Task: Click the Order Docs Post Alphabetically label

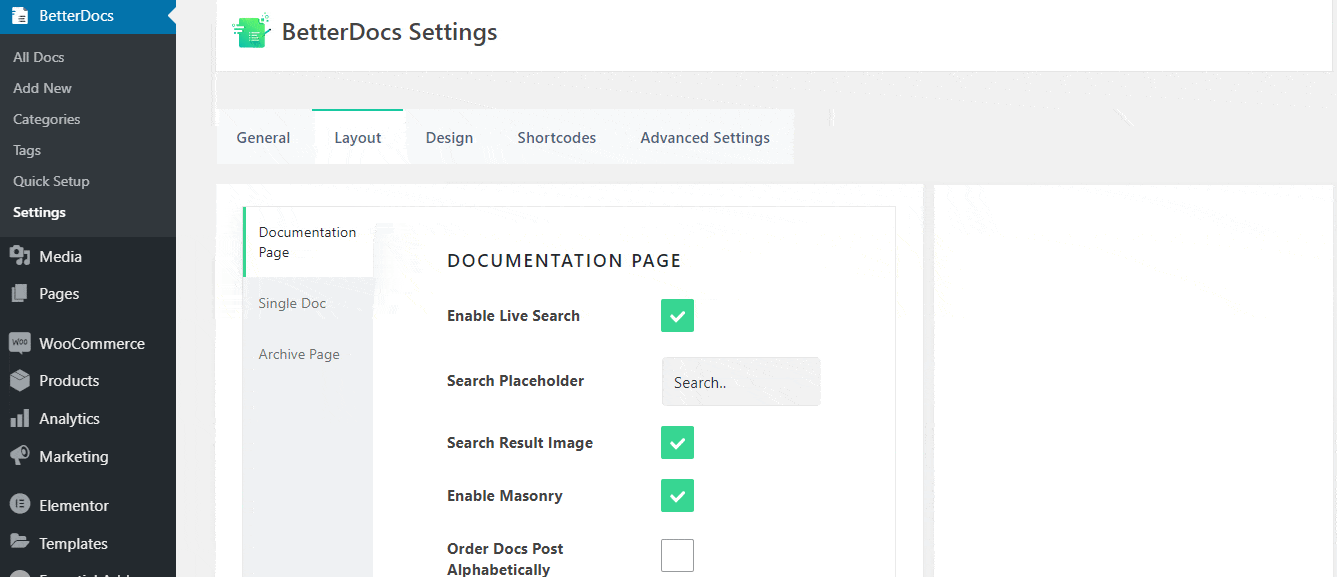Action: click(x=505, y=559)
